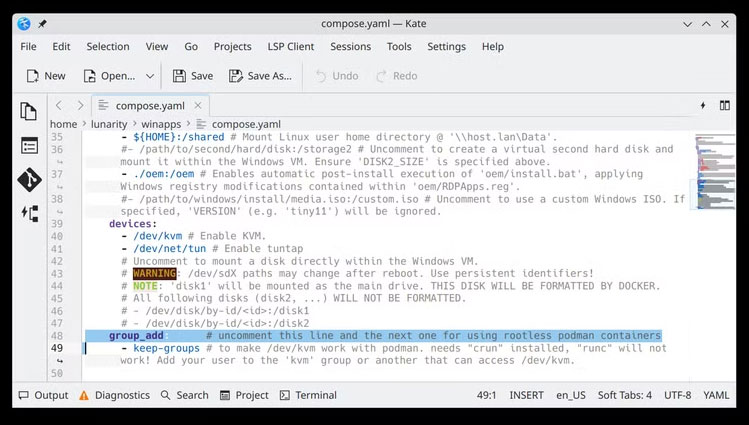
Task: Click compose.yaml in the breadcrumb path
Action: point(246,124)
